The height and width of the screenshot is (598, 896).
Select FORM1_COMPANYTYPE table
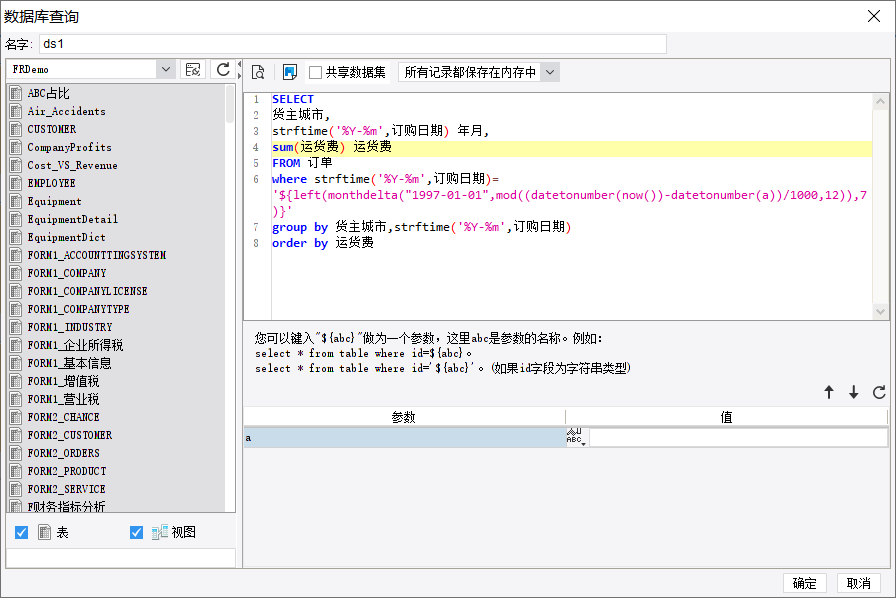point(78,309)
